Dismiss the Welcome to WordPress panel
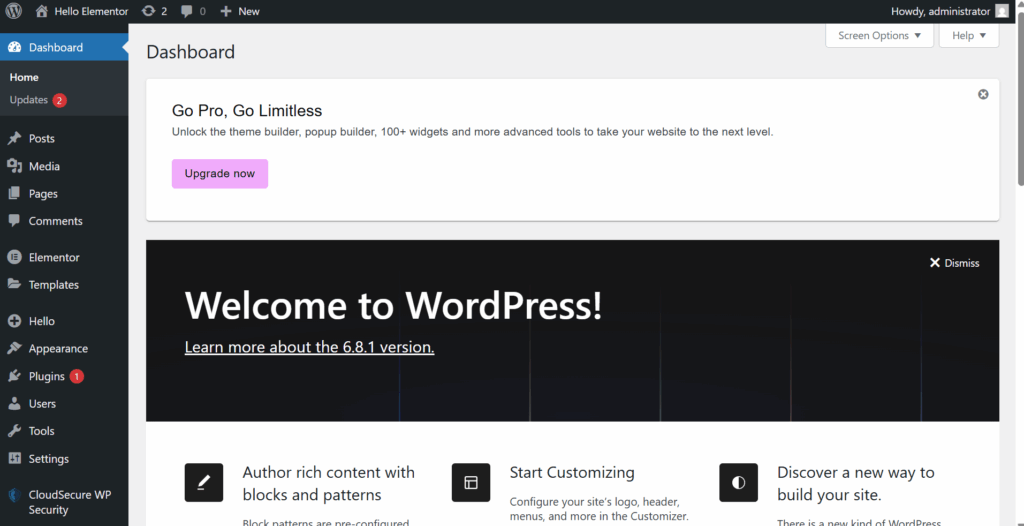Viewport: 1024px width, 526px height. (x=954, y=263)
